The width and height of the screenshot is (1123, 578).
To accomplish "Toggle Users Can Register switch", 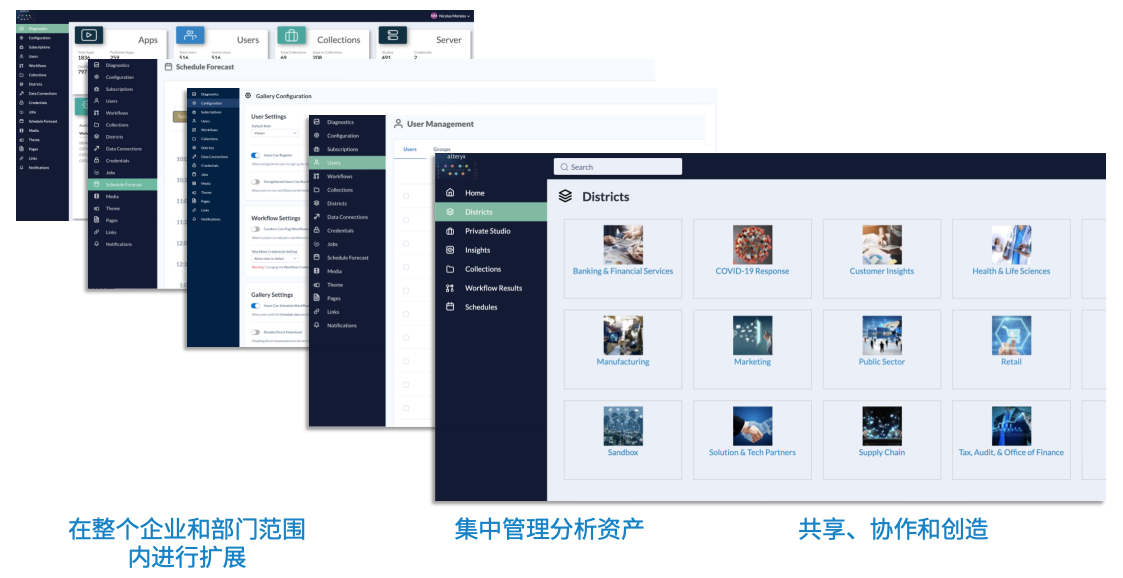I will pyautogui.click(x=255, y=155).
